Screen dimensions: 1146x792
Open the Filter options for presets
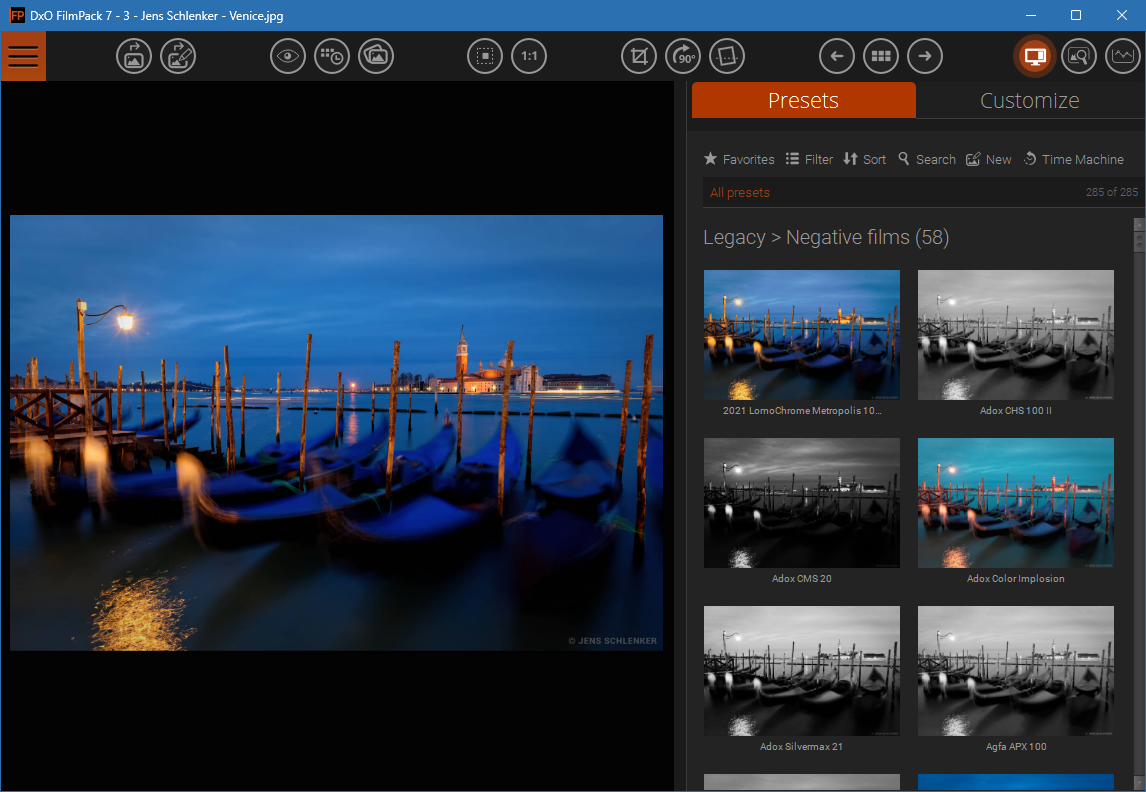tap(809, 159)
